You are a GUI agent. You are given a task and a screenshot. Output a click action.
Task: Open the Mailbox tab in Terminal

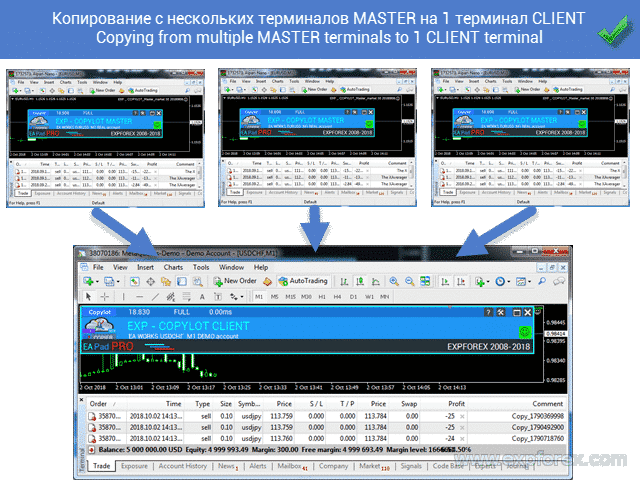pyautogui.click(x=288, y=466)
